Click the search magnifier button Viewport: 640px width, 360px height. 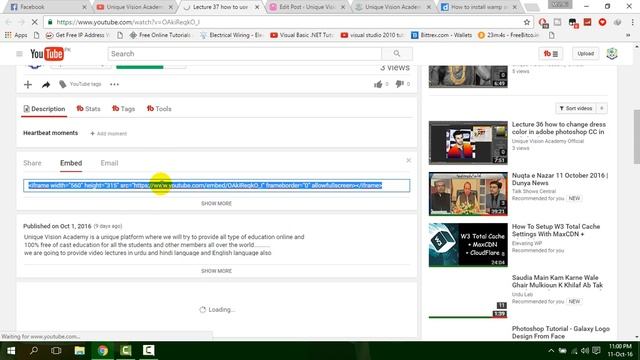tap(397, 53)
